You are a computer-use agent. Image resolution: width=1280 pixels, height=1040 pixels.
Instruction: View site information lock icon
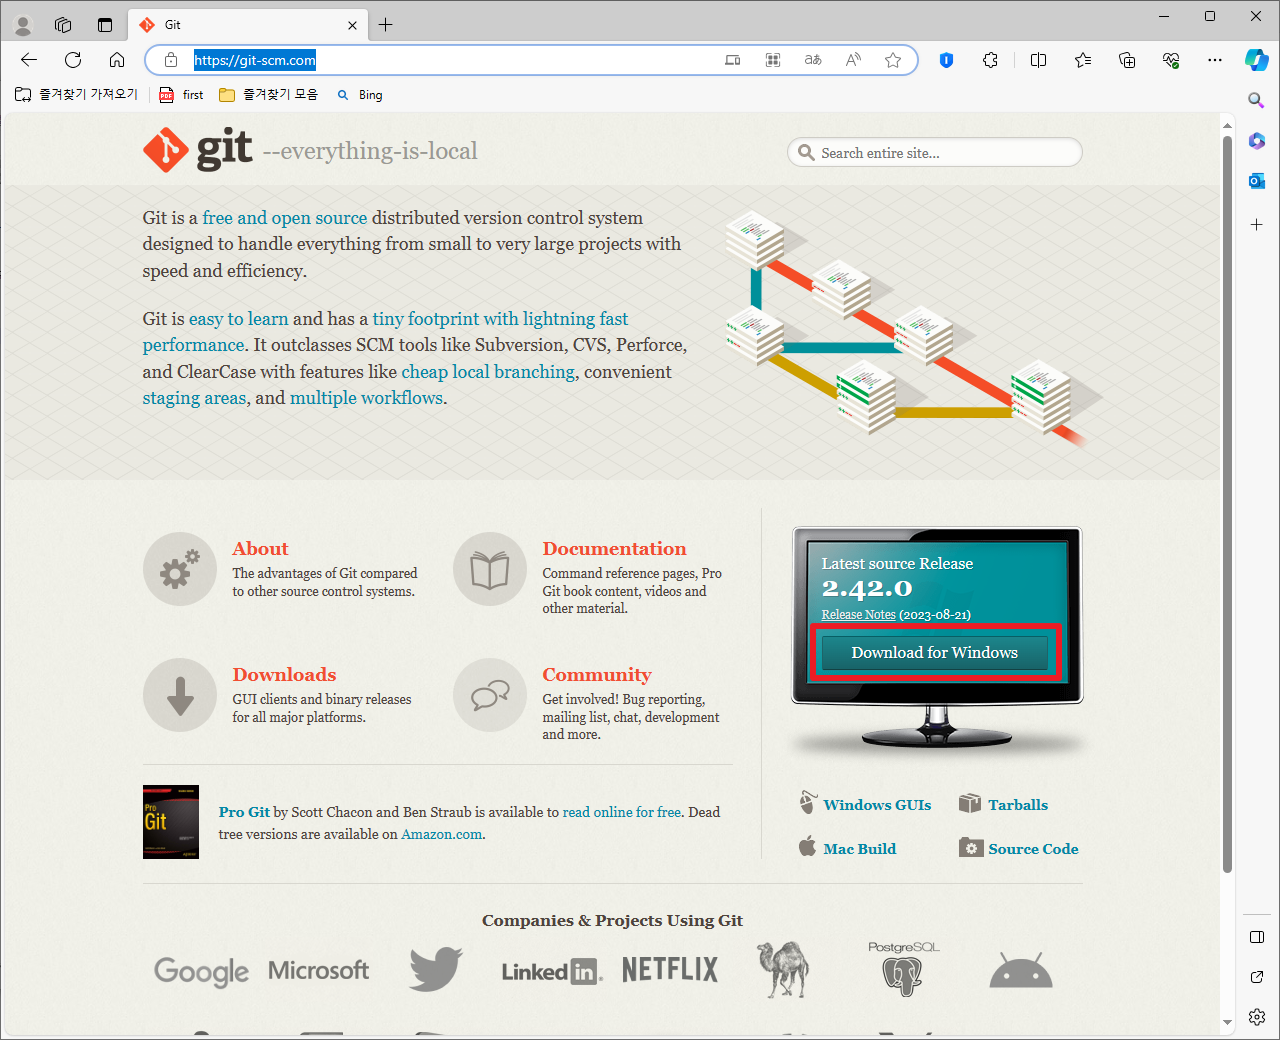click(x=171, y=60)
